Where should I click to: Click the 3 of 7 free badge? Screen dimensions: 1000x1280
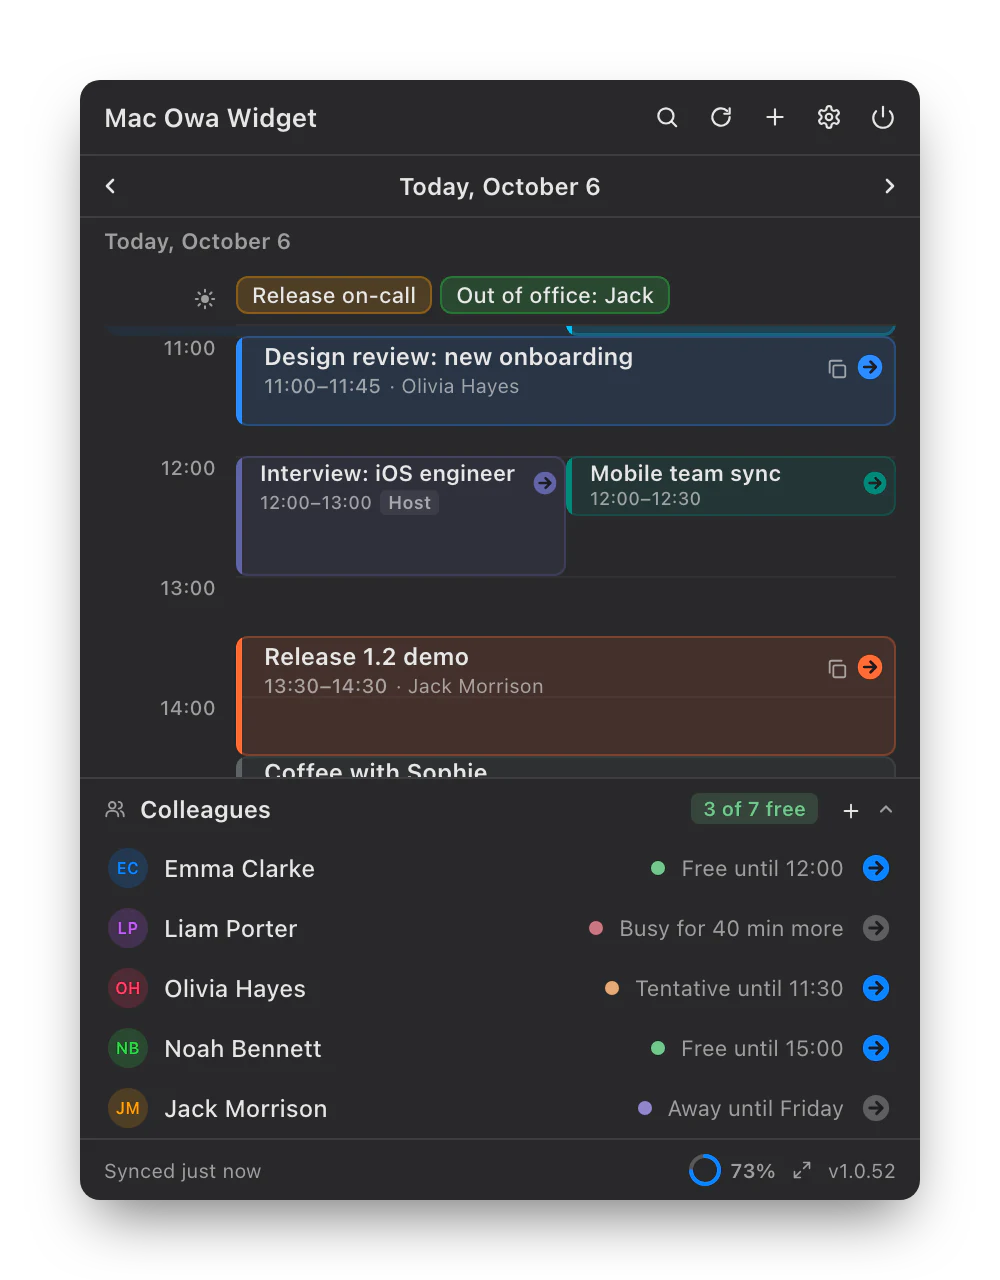click(755, 809)
